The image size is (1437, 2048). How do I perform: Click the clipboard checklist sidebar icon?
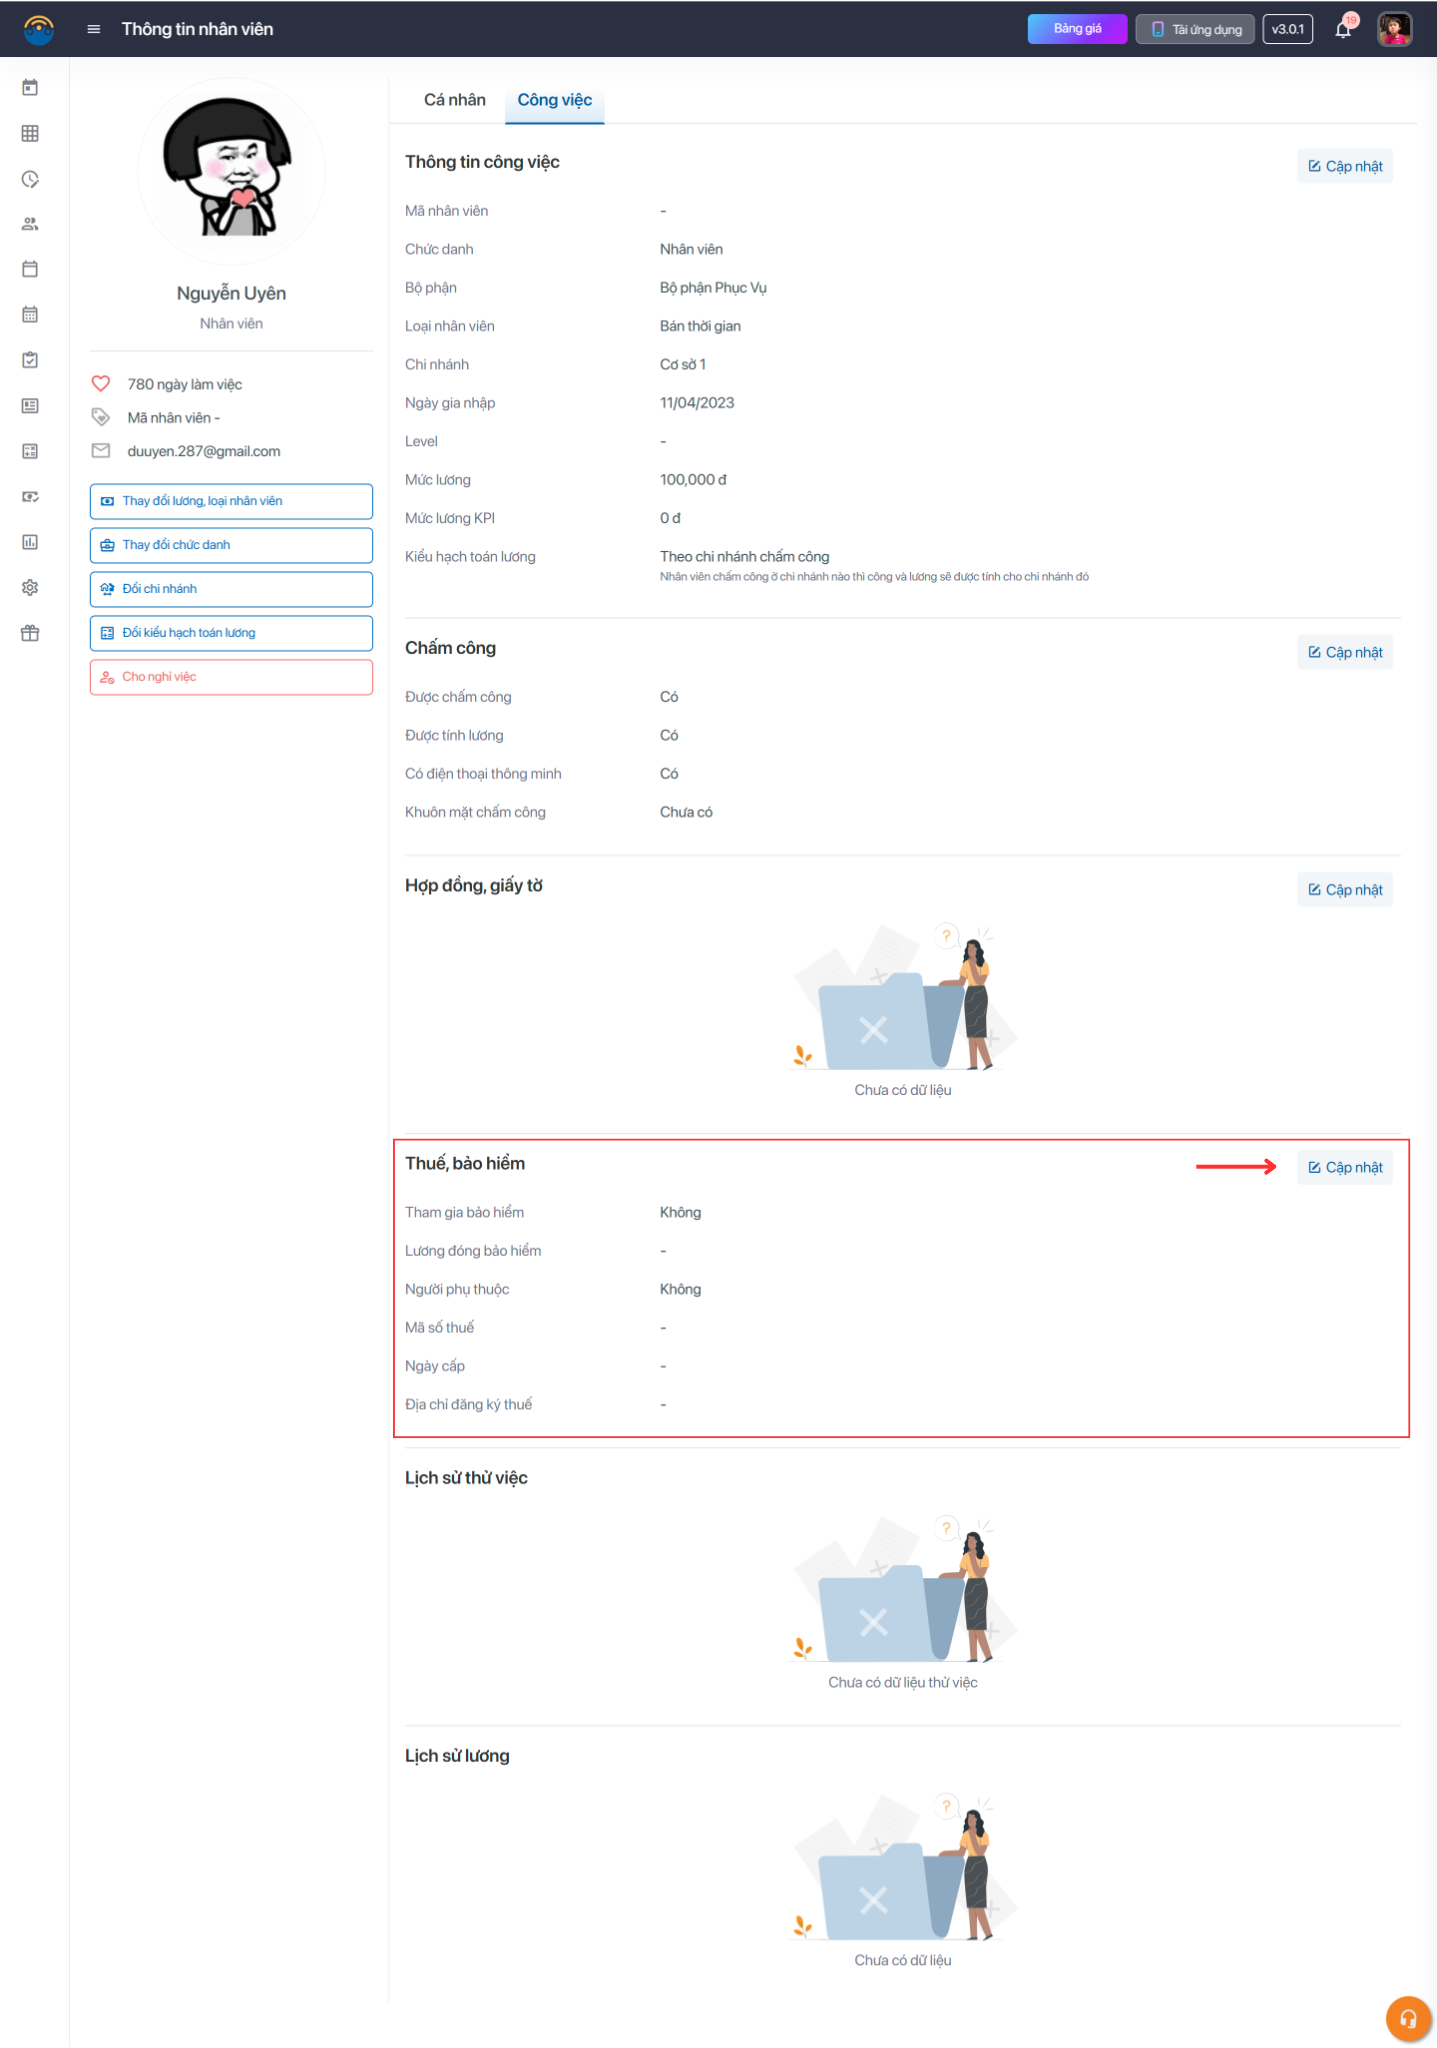click(x=30, y=360)
